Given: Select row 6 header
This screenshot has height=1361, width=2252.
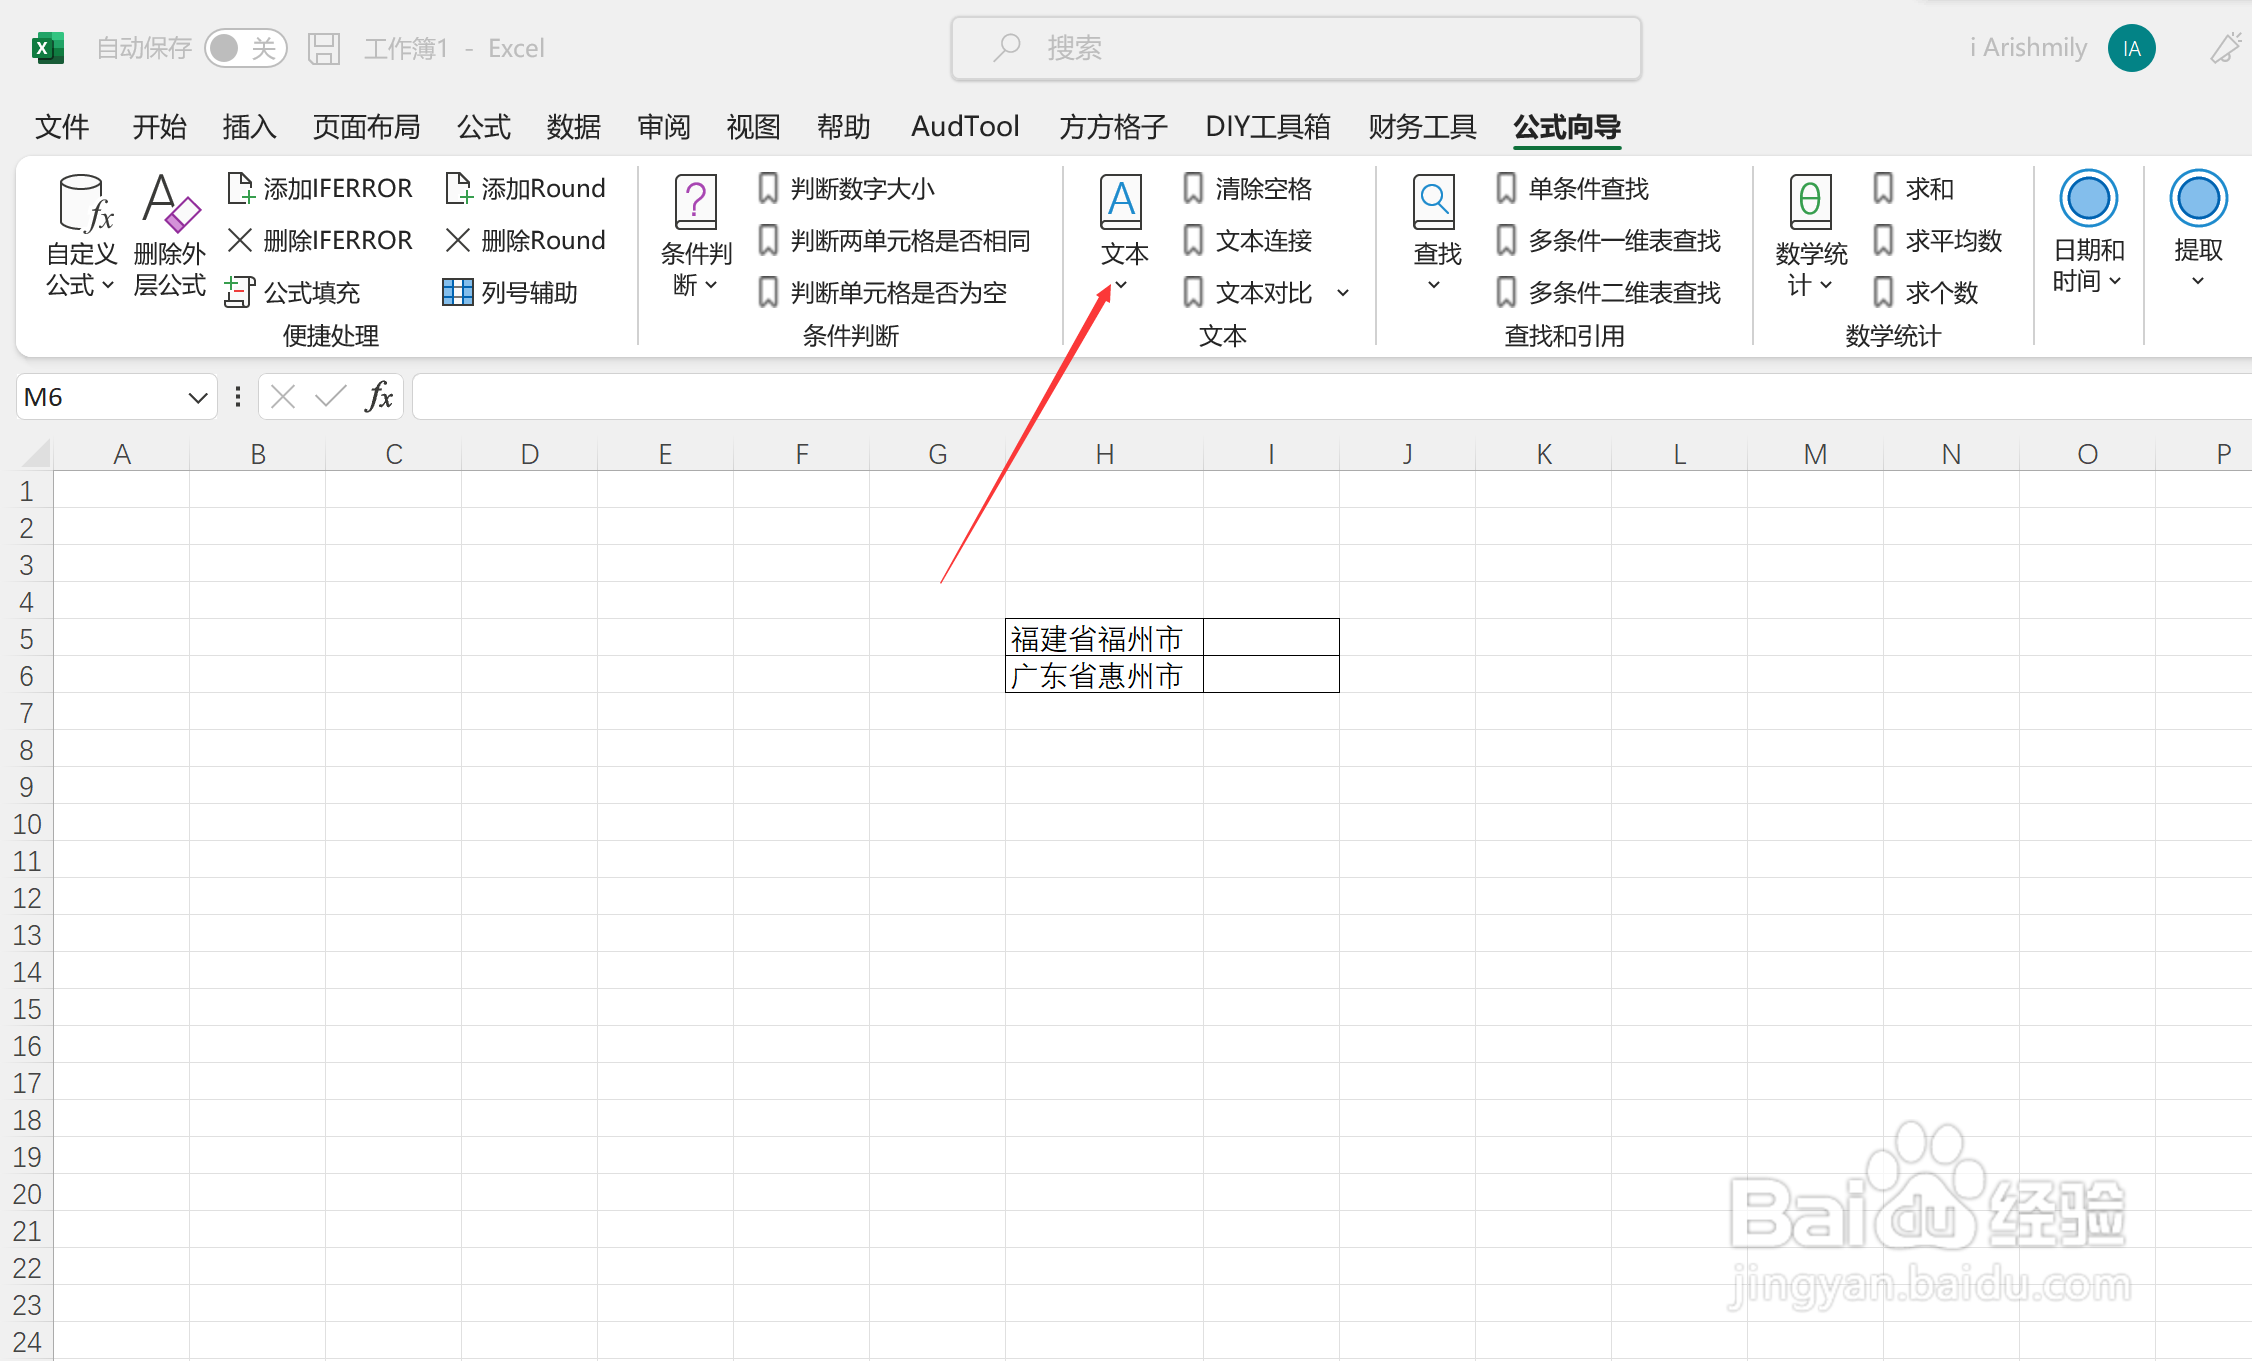Looking at the screenshot, I should 27,676.
